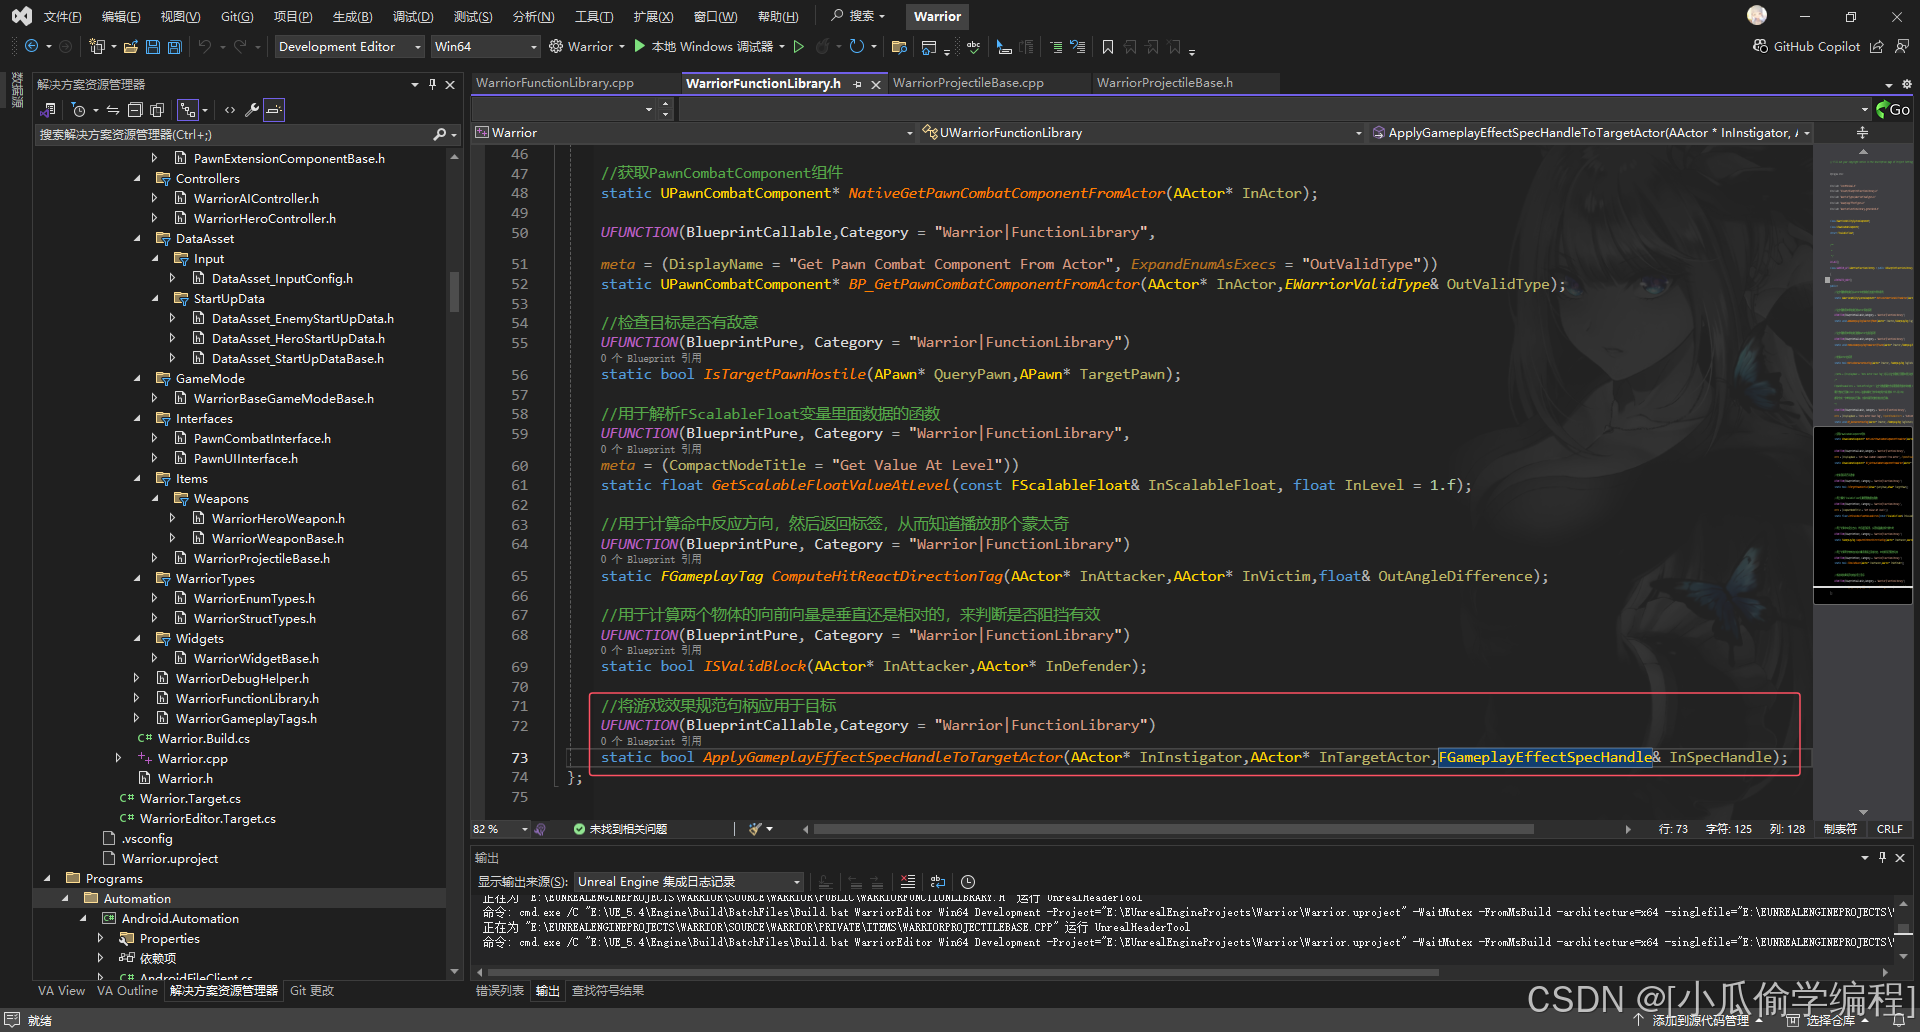Open the UWarriorFunctionLibrary class dropdown
This screenshot has height=1032, width=1920.
1142,132
